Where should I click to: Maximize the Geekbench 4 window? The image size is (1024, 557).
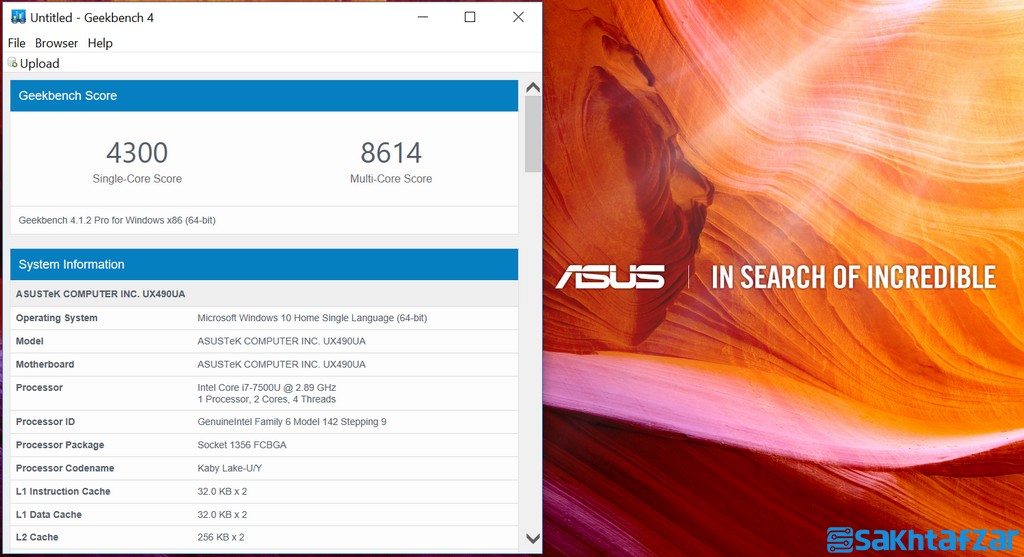pyautogui.click(x=469, y=17)
